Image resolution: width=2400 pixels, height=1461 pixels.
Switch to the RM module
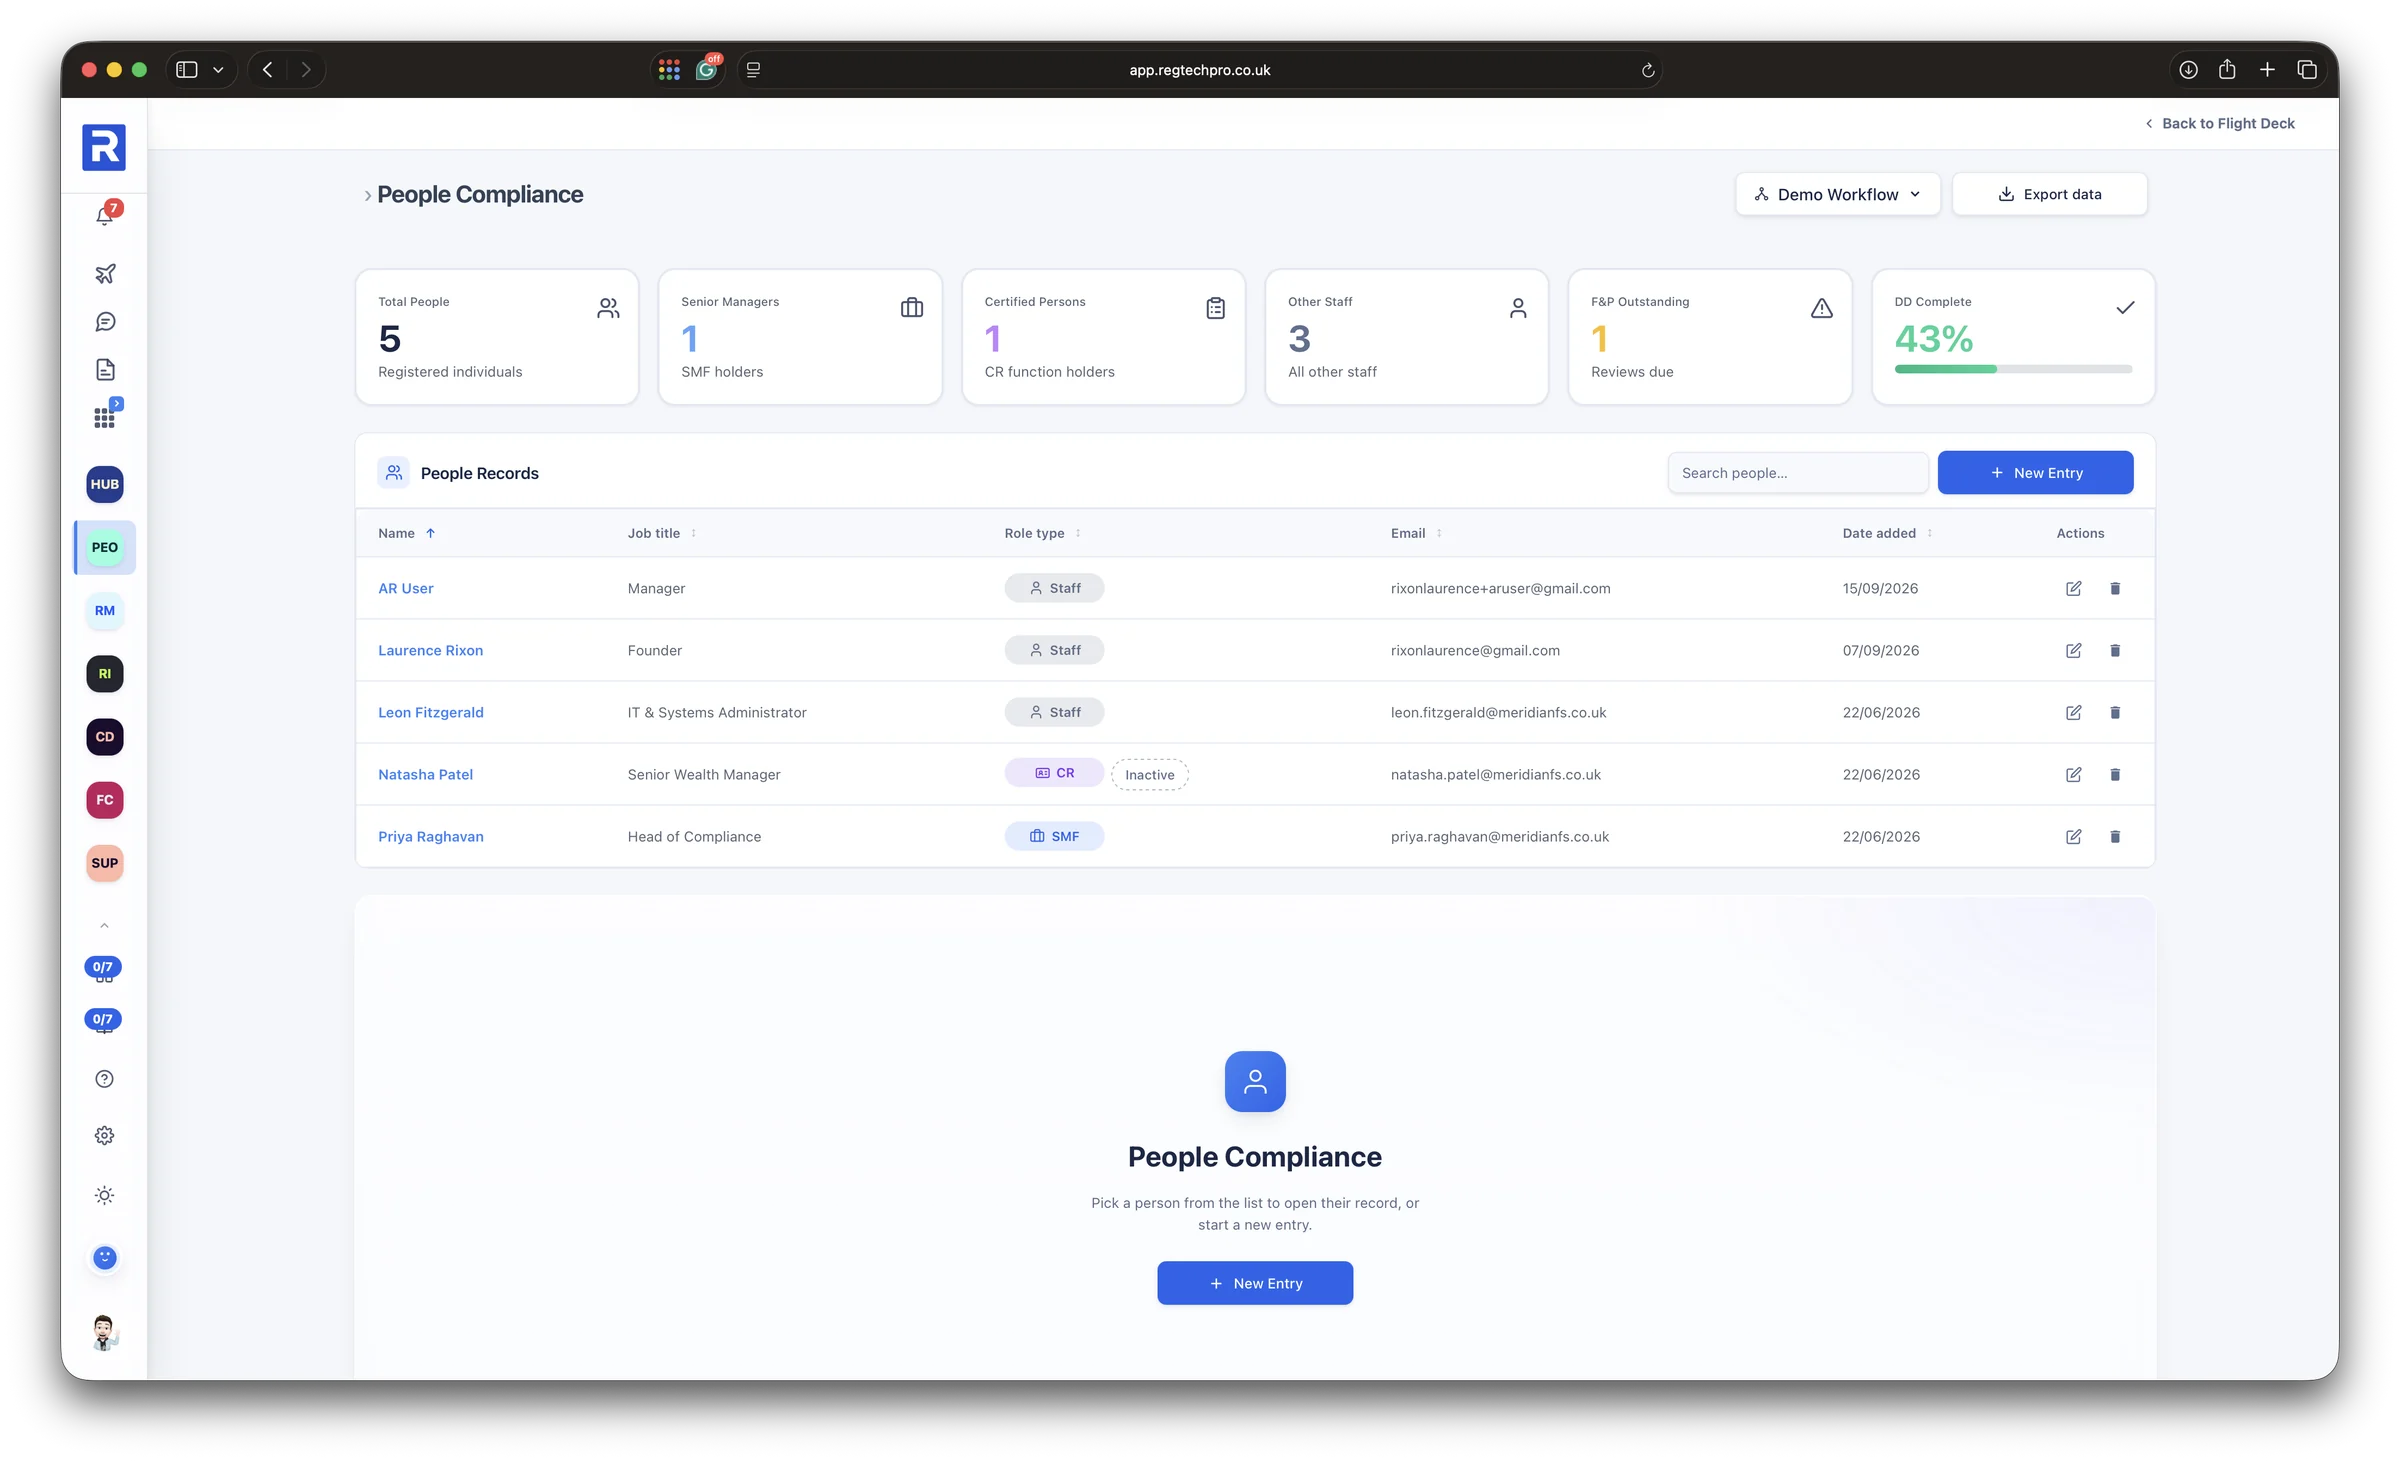tap(105, 610)
